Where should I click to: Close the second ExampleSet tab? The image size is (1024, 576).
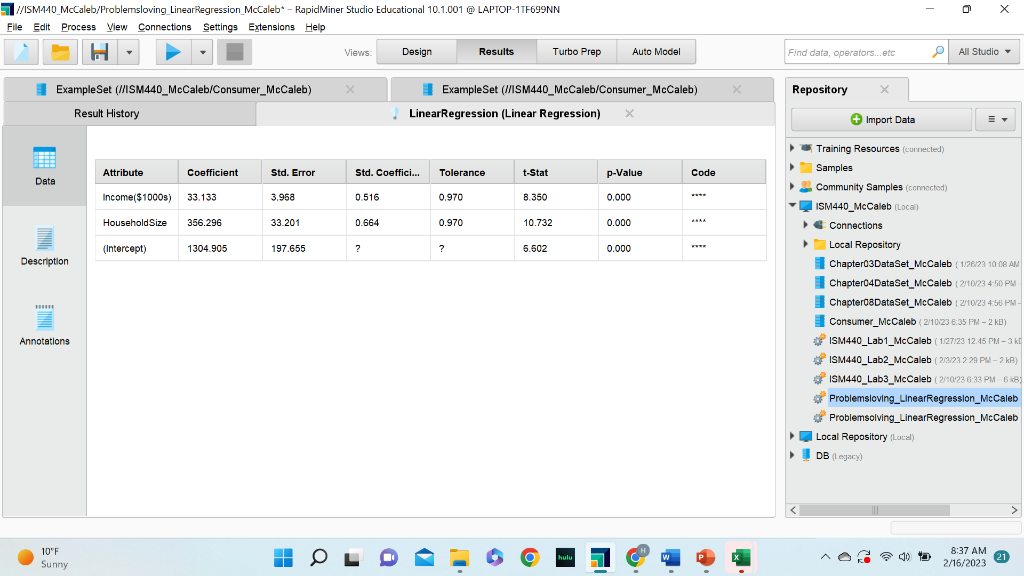737,89
